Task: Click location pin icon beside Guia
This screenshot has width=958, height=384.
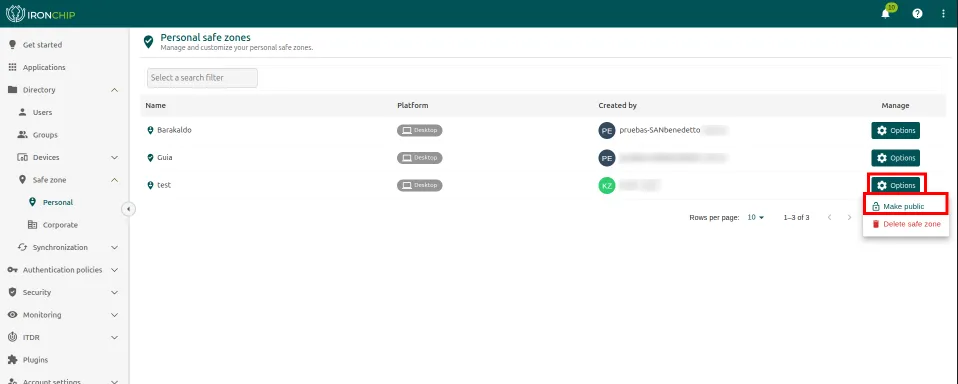Action: coord(150,158)
